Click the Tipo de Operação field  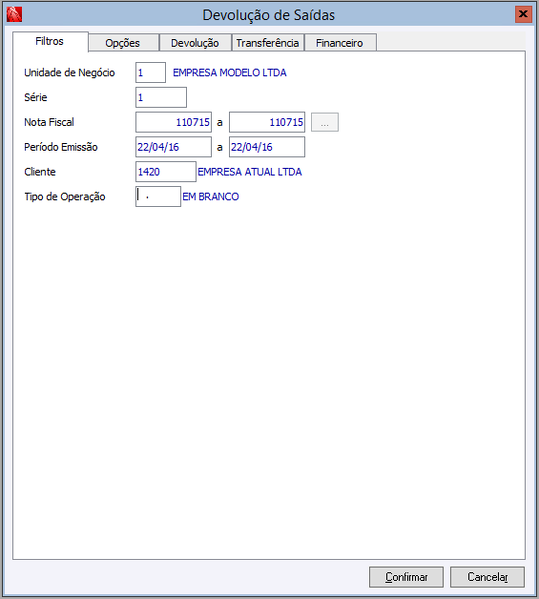[158, 197]
